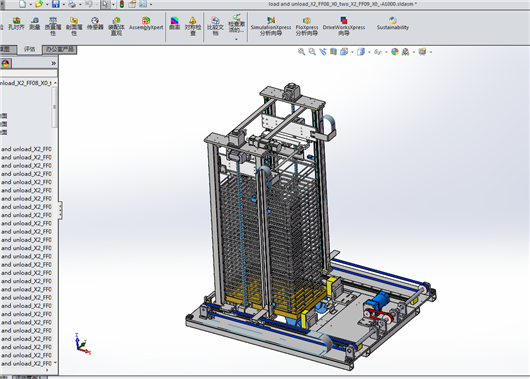Launch the SimulationXpress analysis wizard
The image size is (530, 379).
point(271,26)
